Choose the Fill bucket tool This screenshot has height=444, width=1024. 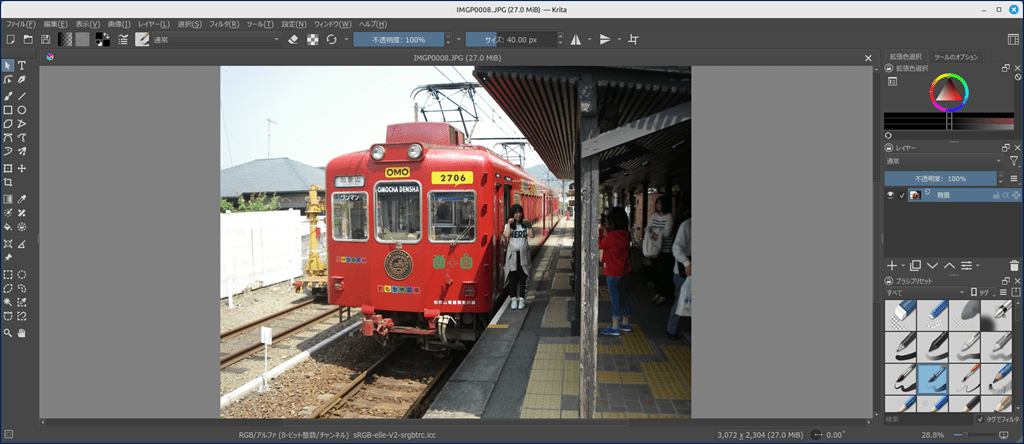(8, 227)
